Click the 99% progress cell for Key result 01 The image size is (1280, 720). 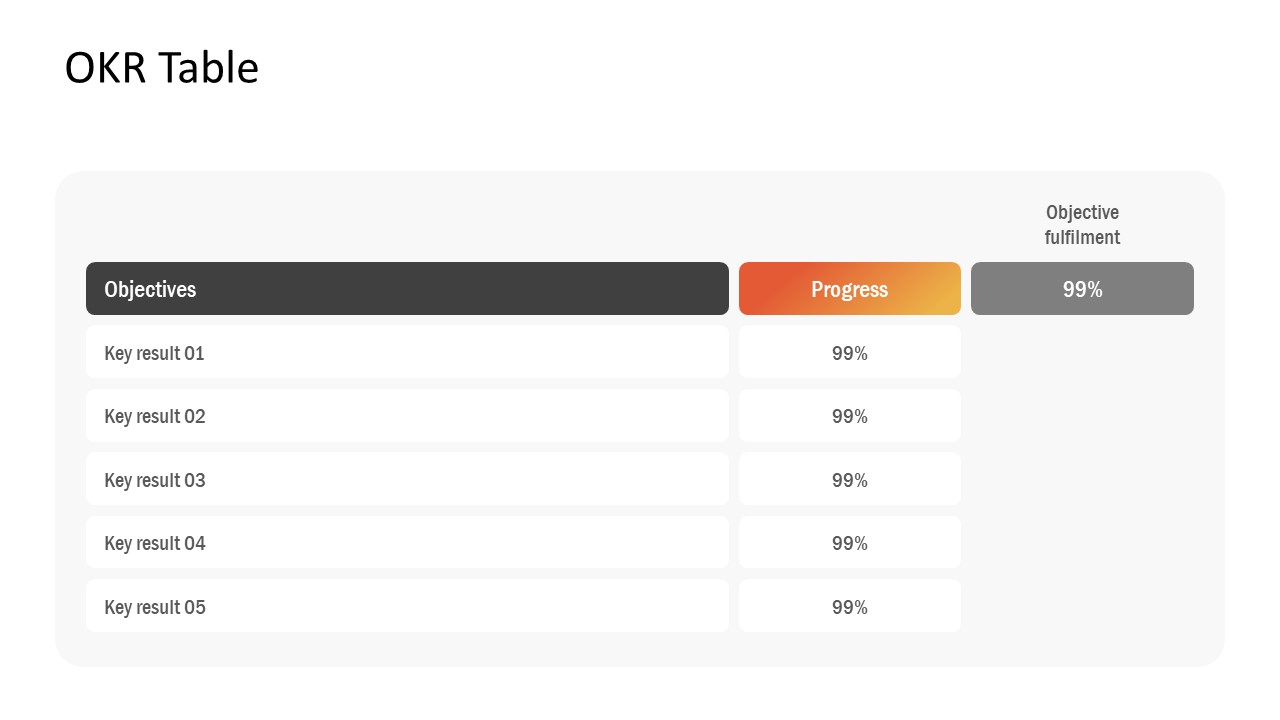pos(849,353)
